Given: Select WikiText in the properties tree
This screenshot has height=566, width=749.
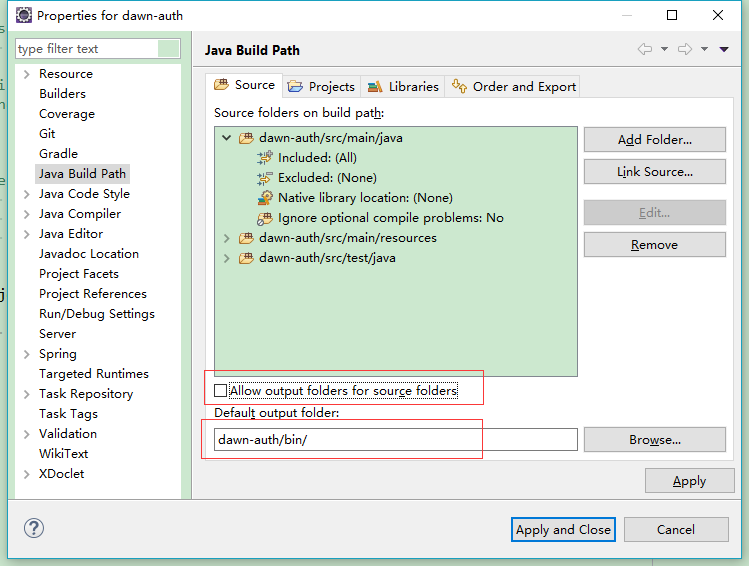Looking at the screenshot, I should 64,454.
